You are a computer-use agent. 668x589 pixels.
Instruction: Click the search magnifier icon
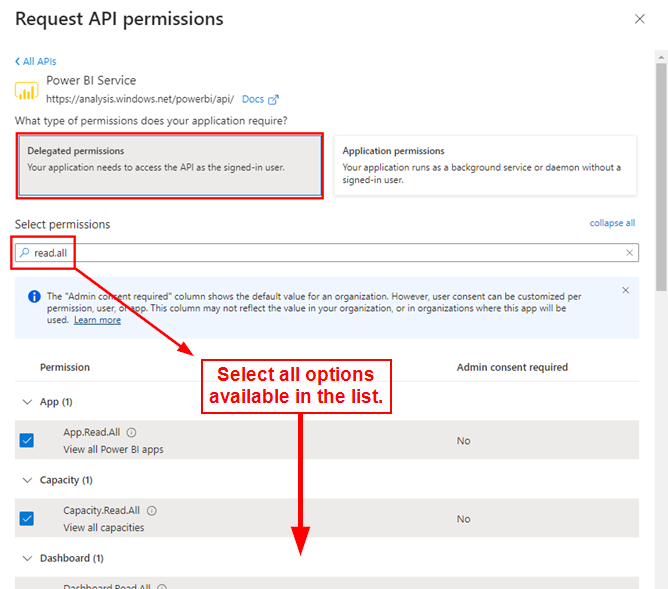pyautogui.click(x=25, y=253)
